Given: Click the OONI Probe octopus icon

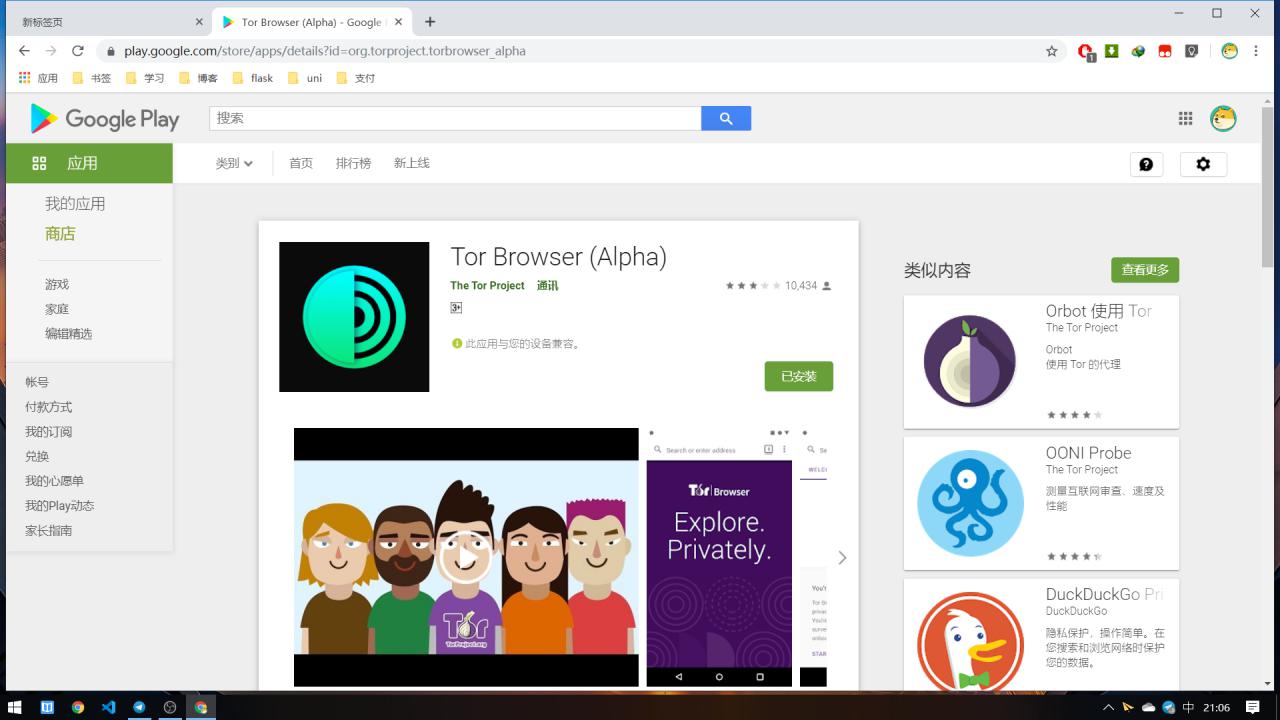Looking at the screenshot, I should (x=970, y=503).
